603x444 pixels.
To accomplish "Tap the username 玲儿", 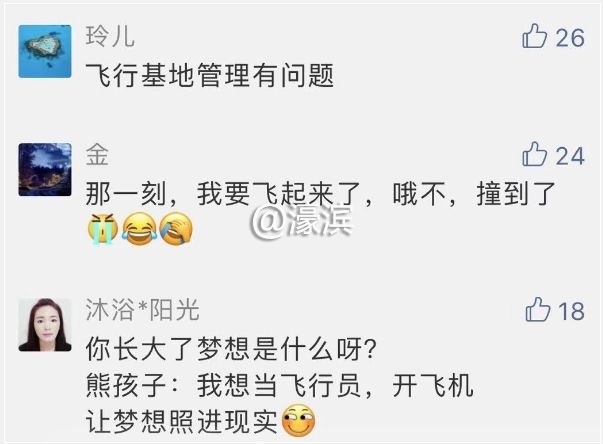I will 110,37.
